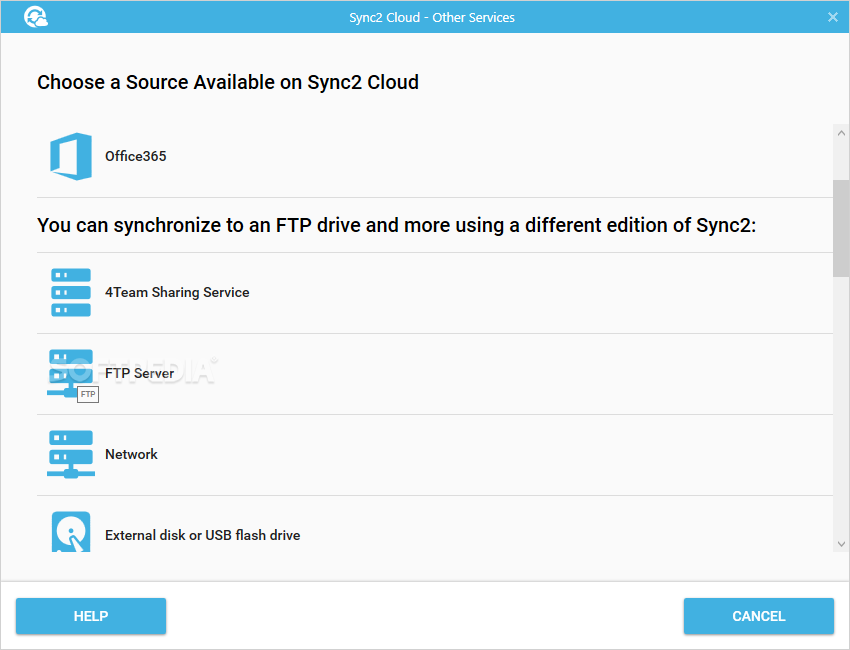Click the Sync2 Cloud logo in title bar

point(36,17)
